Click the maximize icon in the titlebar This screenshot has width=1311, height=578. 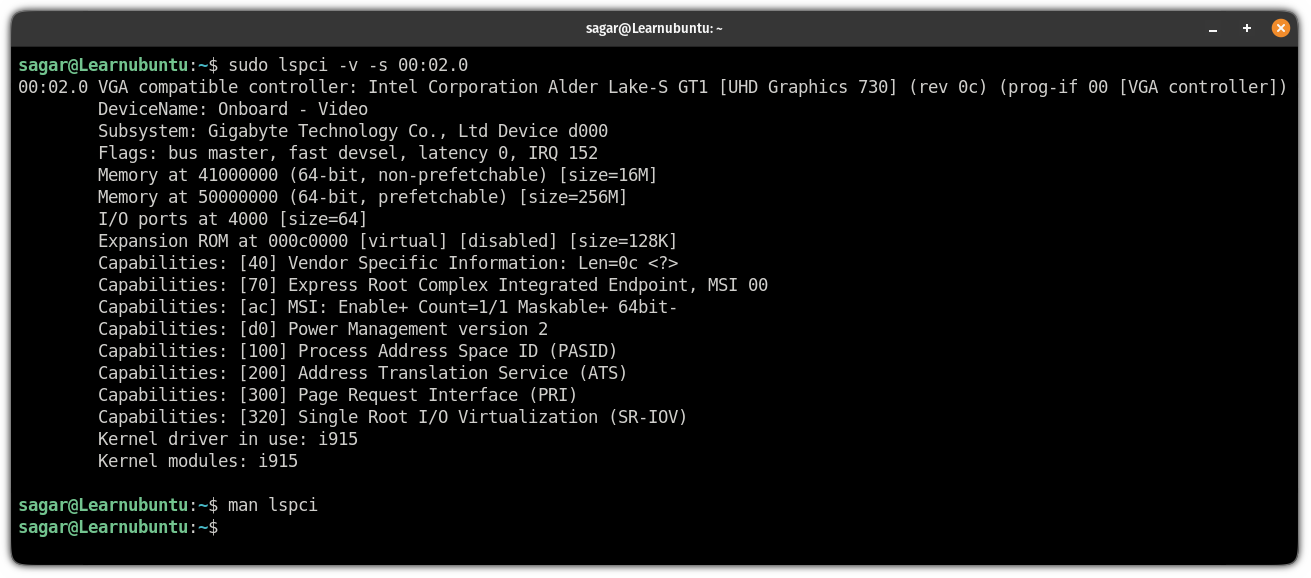point(1246,28)
